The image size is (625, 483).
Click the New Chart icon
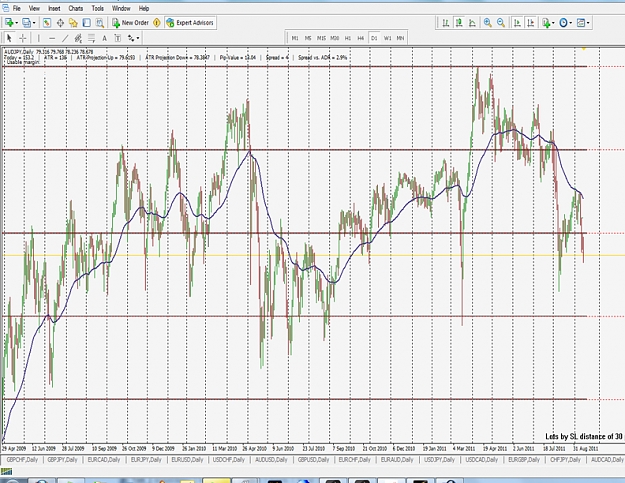(9, 23)
